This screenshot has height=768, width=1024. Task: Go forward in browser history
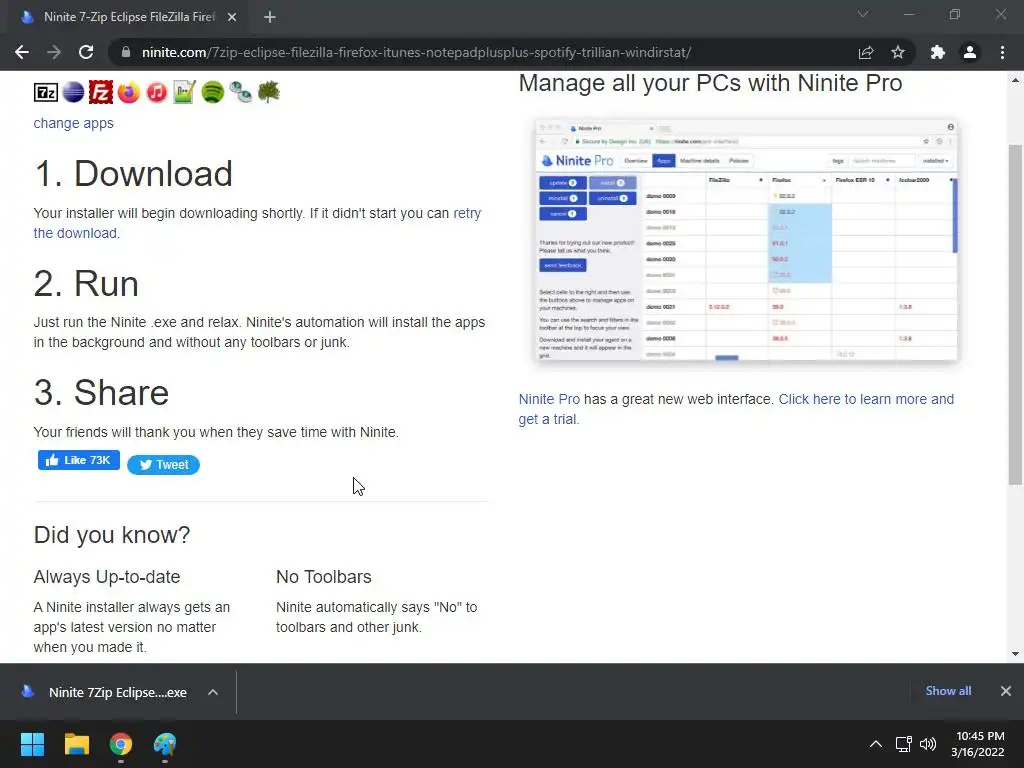[x=54, y=52]
